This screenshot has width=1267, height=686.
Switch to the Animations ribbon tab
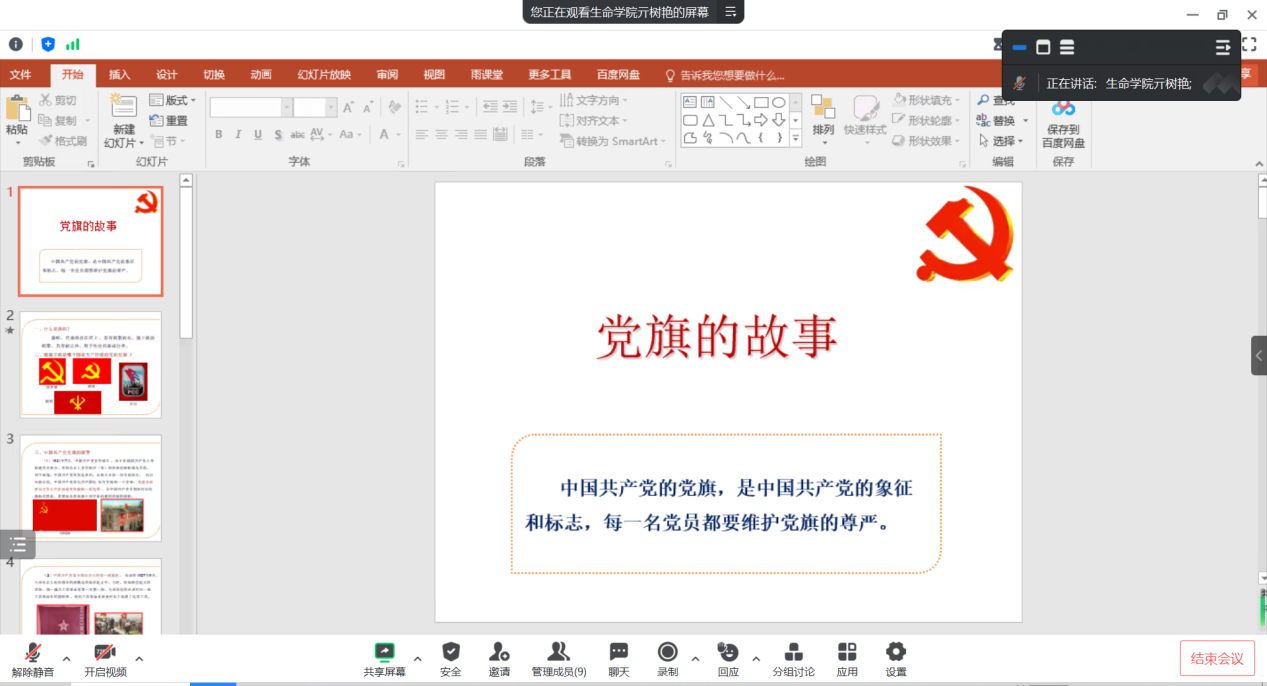[x=261, y=75]
